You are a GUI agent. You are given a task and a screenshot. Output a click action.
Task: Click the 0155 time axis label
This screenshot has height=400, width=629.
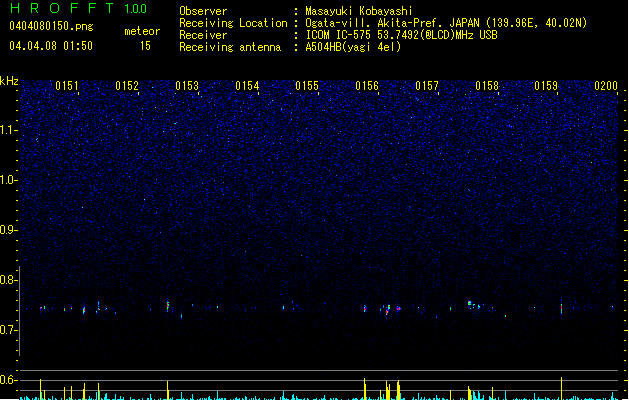[307, 85]
